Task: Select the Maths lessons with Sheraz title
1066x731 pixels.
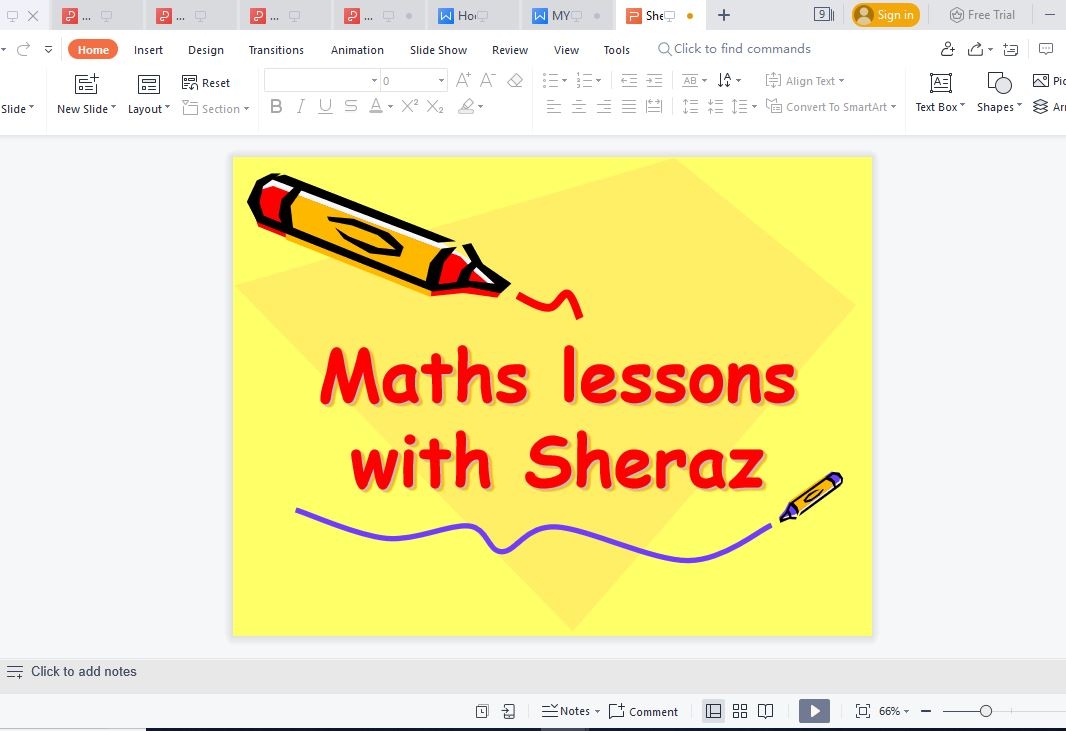Action: point(558,417)
